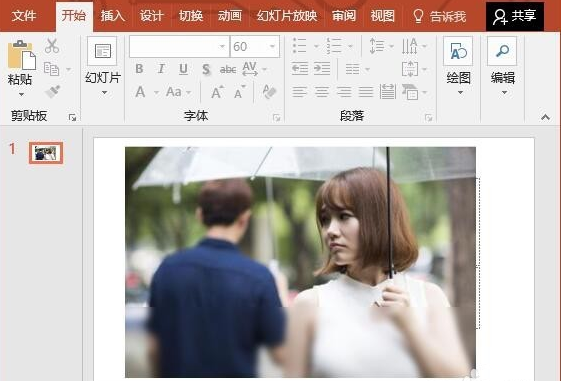Expand the Numbering dropdown arrow
561x381 pixels.
tap(350, 46)
